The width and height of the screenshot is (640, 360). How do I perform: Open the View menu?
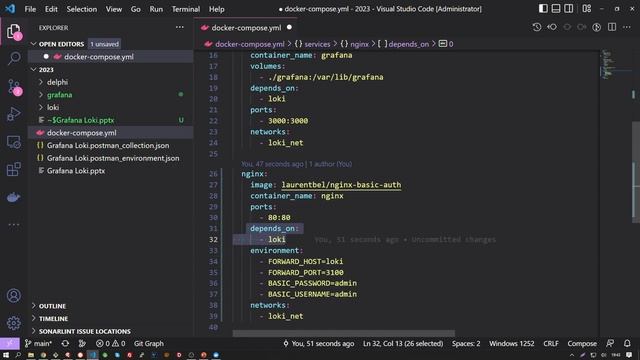point(113,9)
